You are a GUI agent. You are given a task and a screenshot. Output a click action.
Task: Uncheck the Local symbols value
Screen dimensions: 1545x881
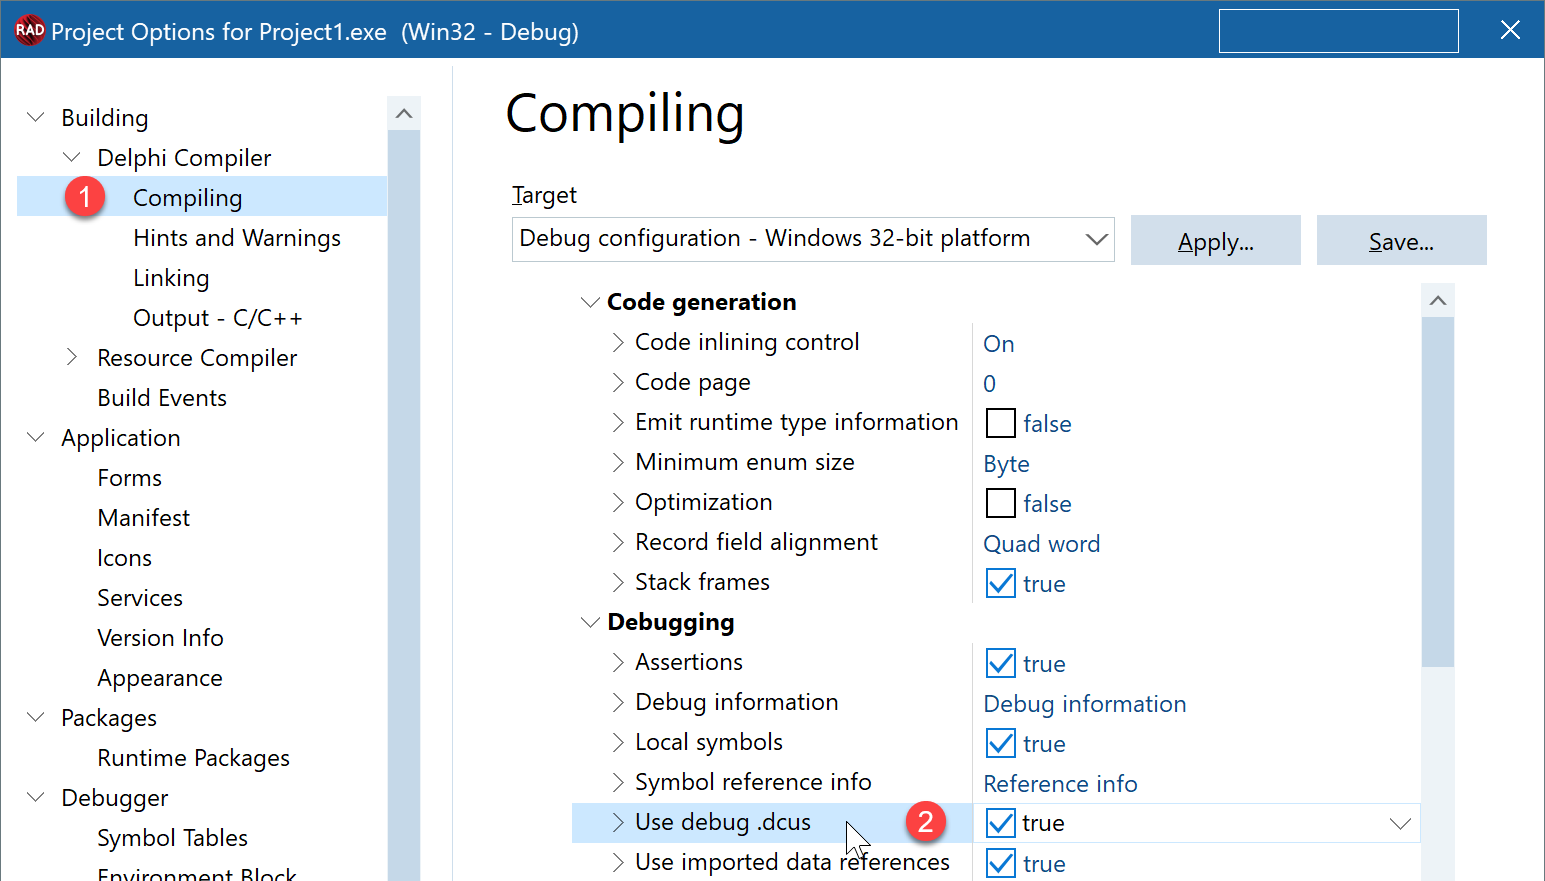click(1000, 742)
